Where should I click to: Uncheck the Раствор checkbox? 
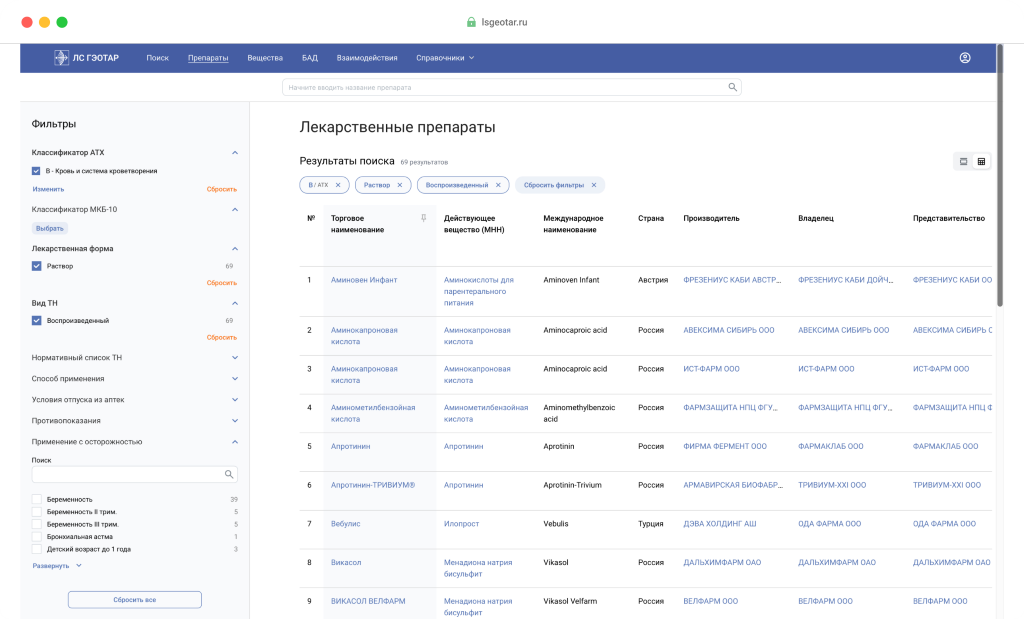click(x=36, y=266)
